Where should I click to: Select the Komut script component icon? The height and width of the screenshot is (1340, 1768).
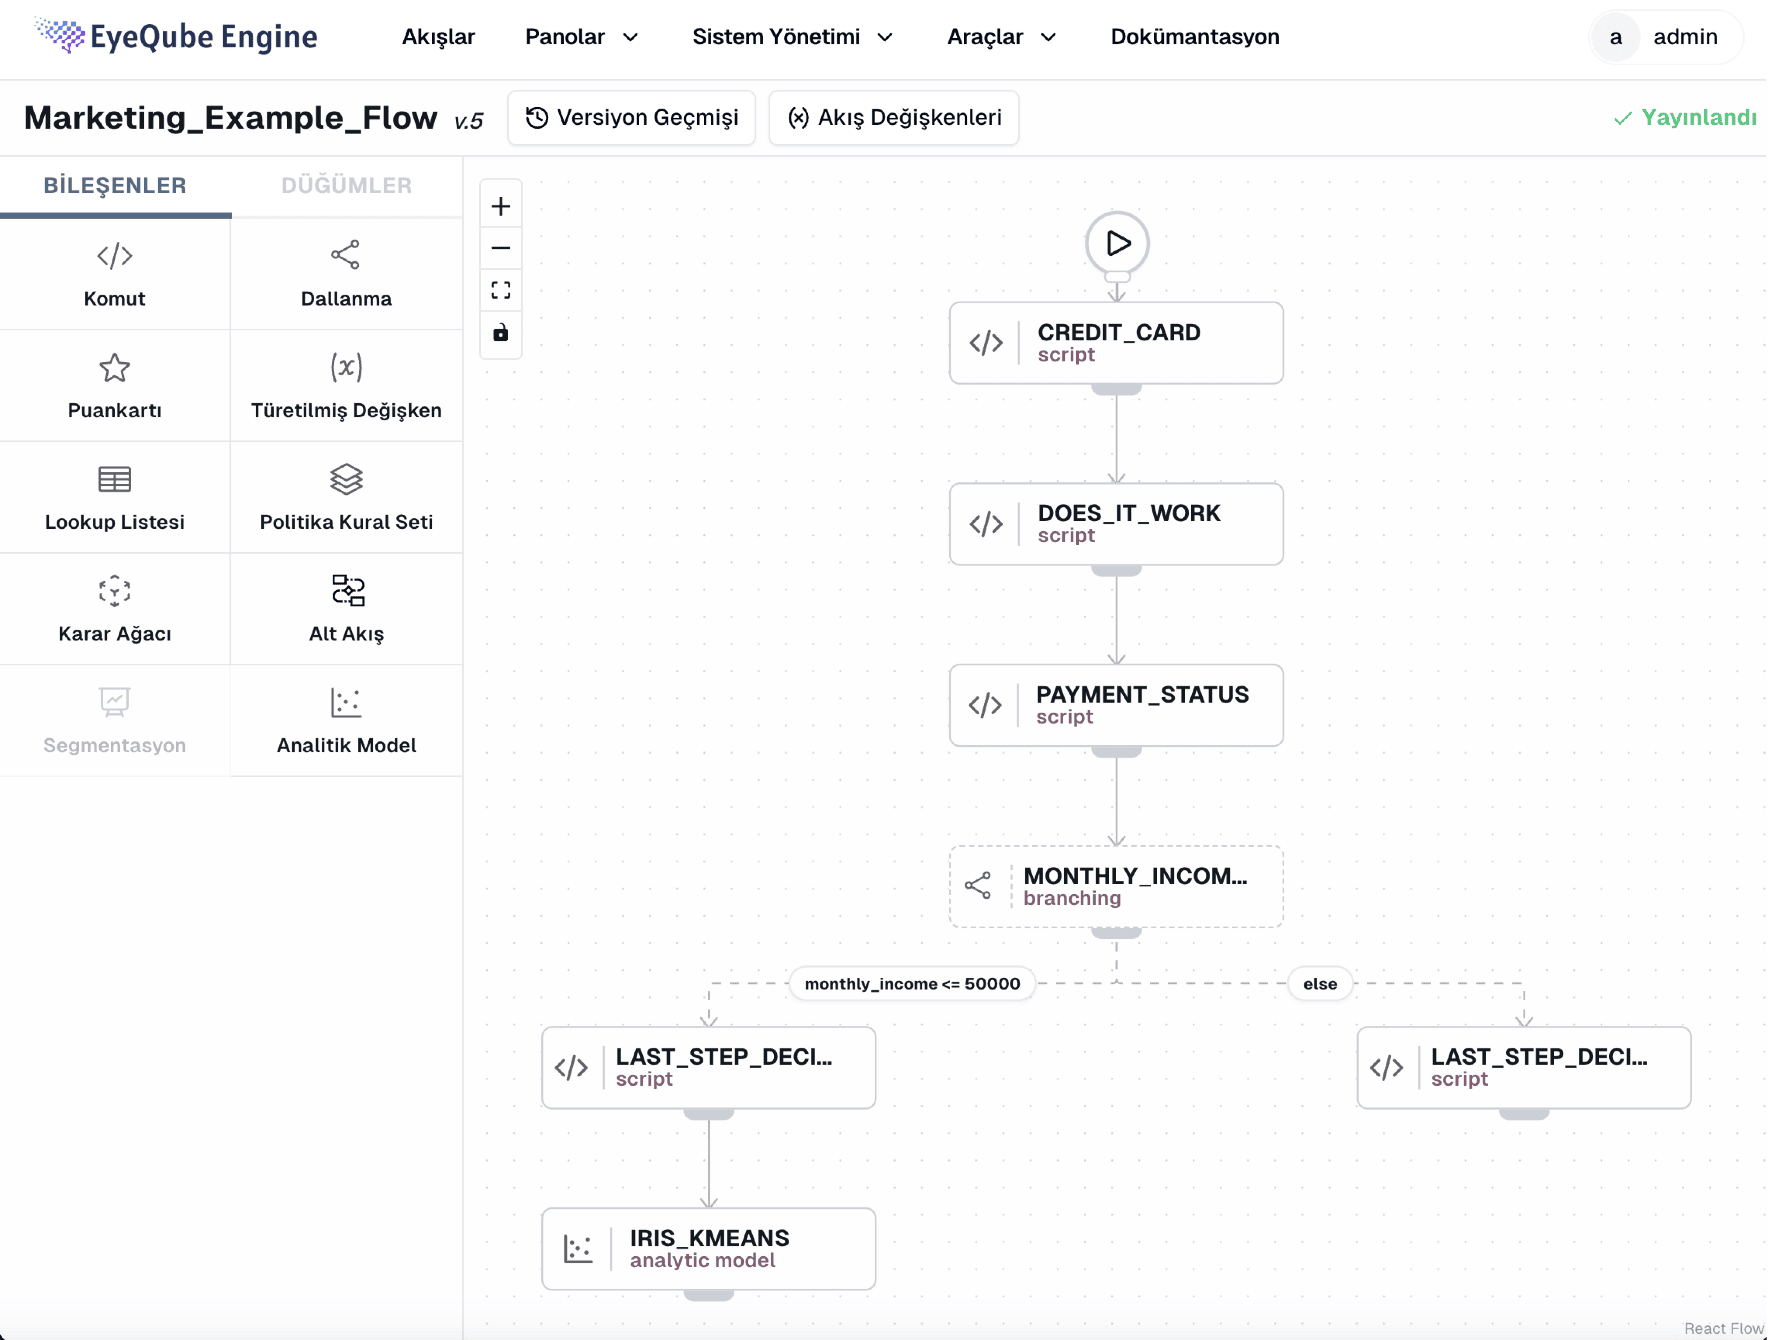[115, 256]
